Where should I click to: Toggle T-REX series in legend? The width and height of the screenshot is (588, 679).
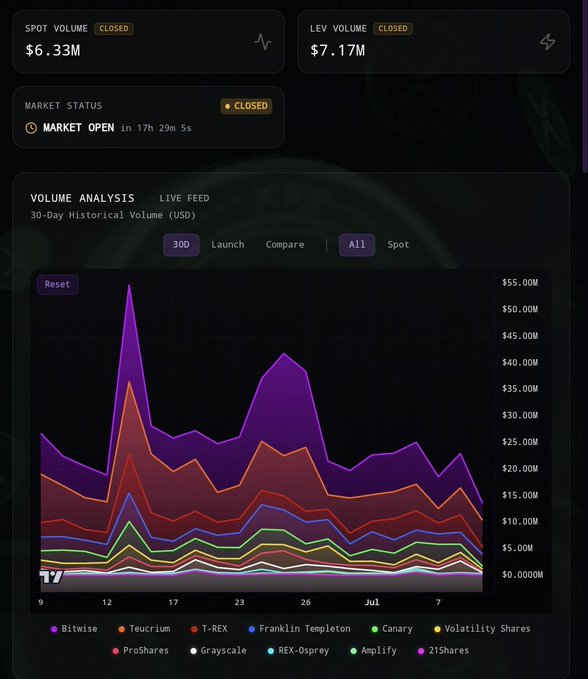tap(209, 628)
